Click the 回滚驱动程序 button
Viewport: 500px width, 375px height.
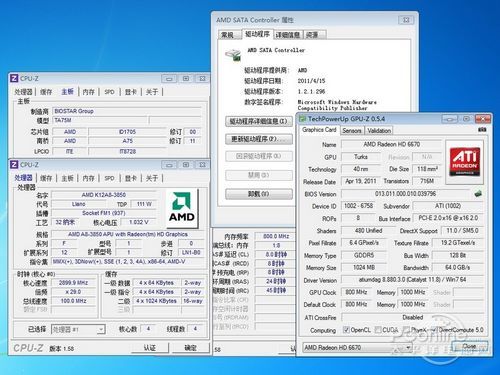click(x=259, y=156)
